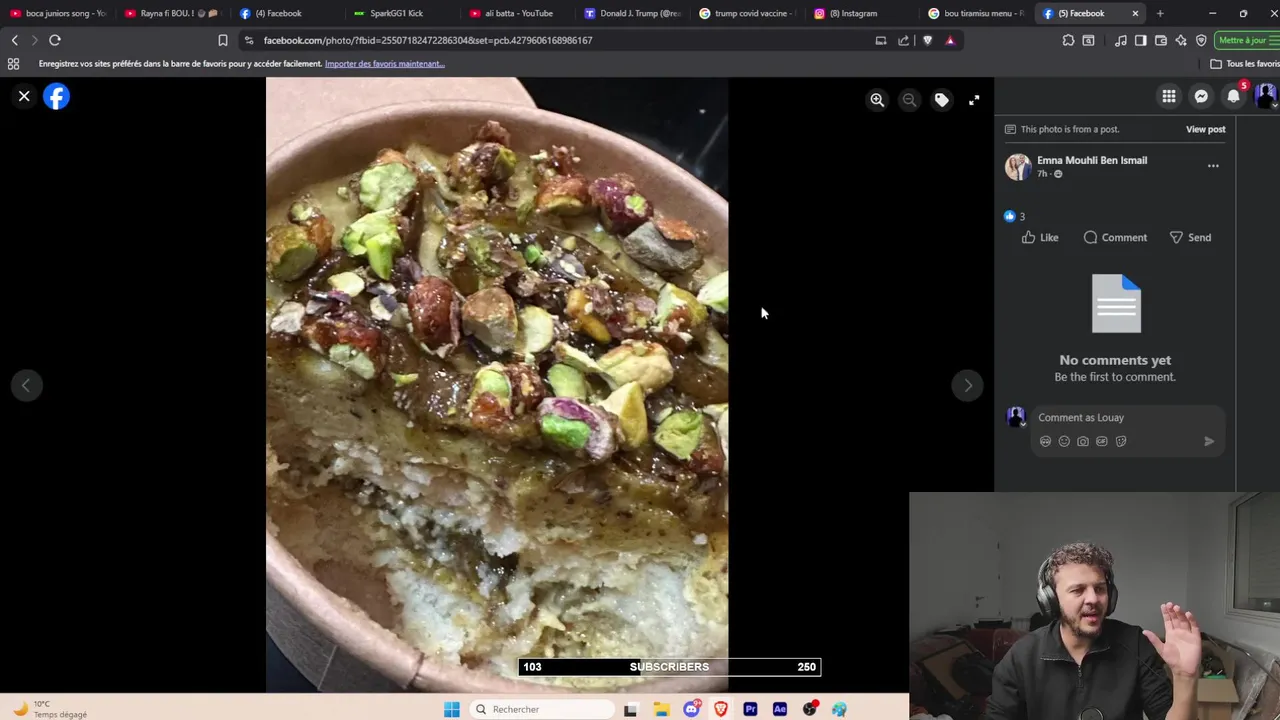Open Discord from the taskbar

point(691,709)
